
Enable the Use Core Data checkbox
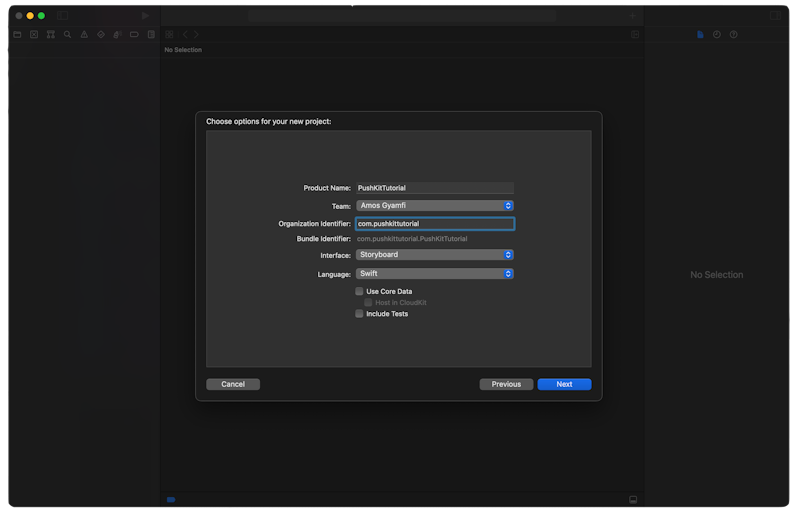360,292
